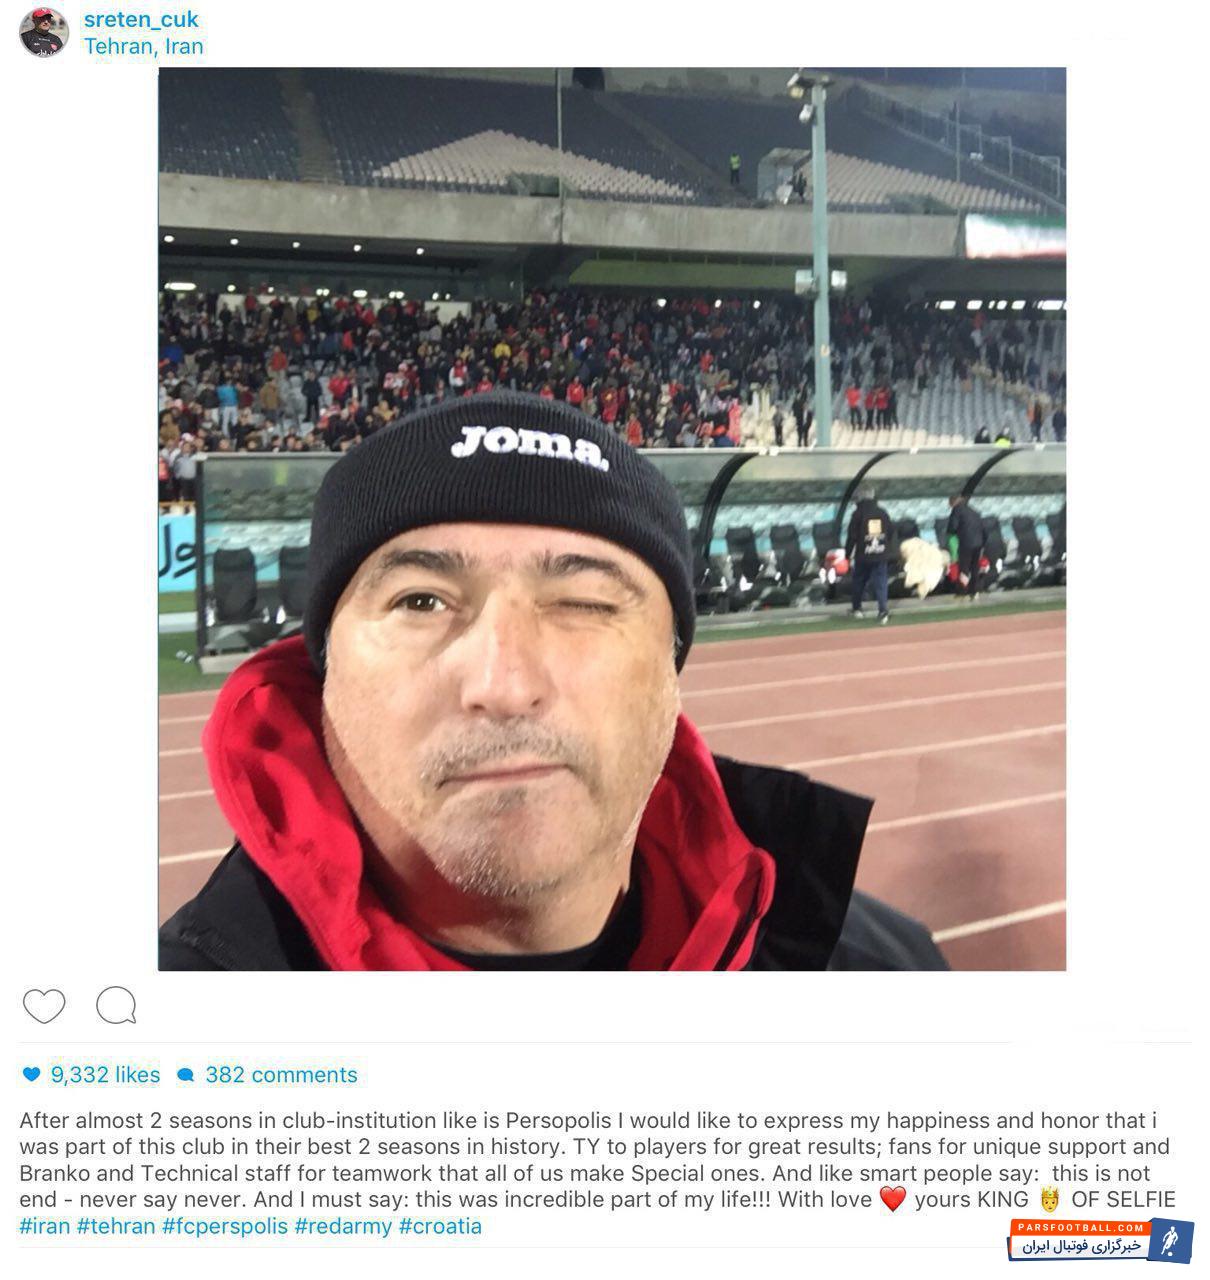Open the #iran hashtag
The height and width of the screenshot is (1280, 1210).
(x=45, y=1226)
